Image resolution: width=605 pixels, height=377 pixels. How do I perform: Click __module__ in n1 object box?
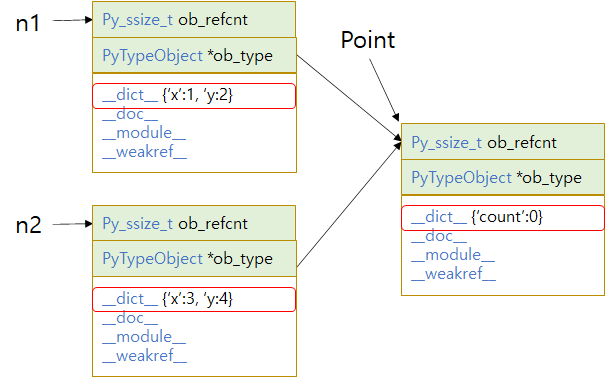point(144,133)
